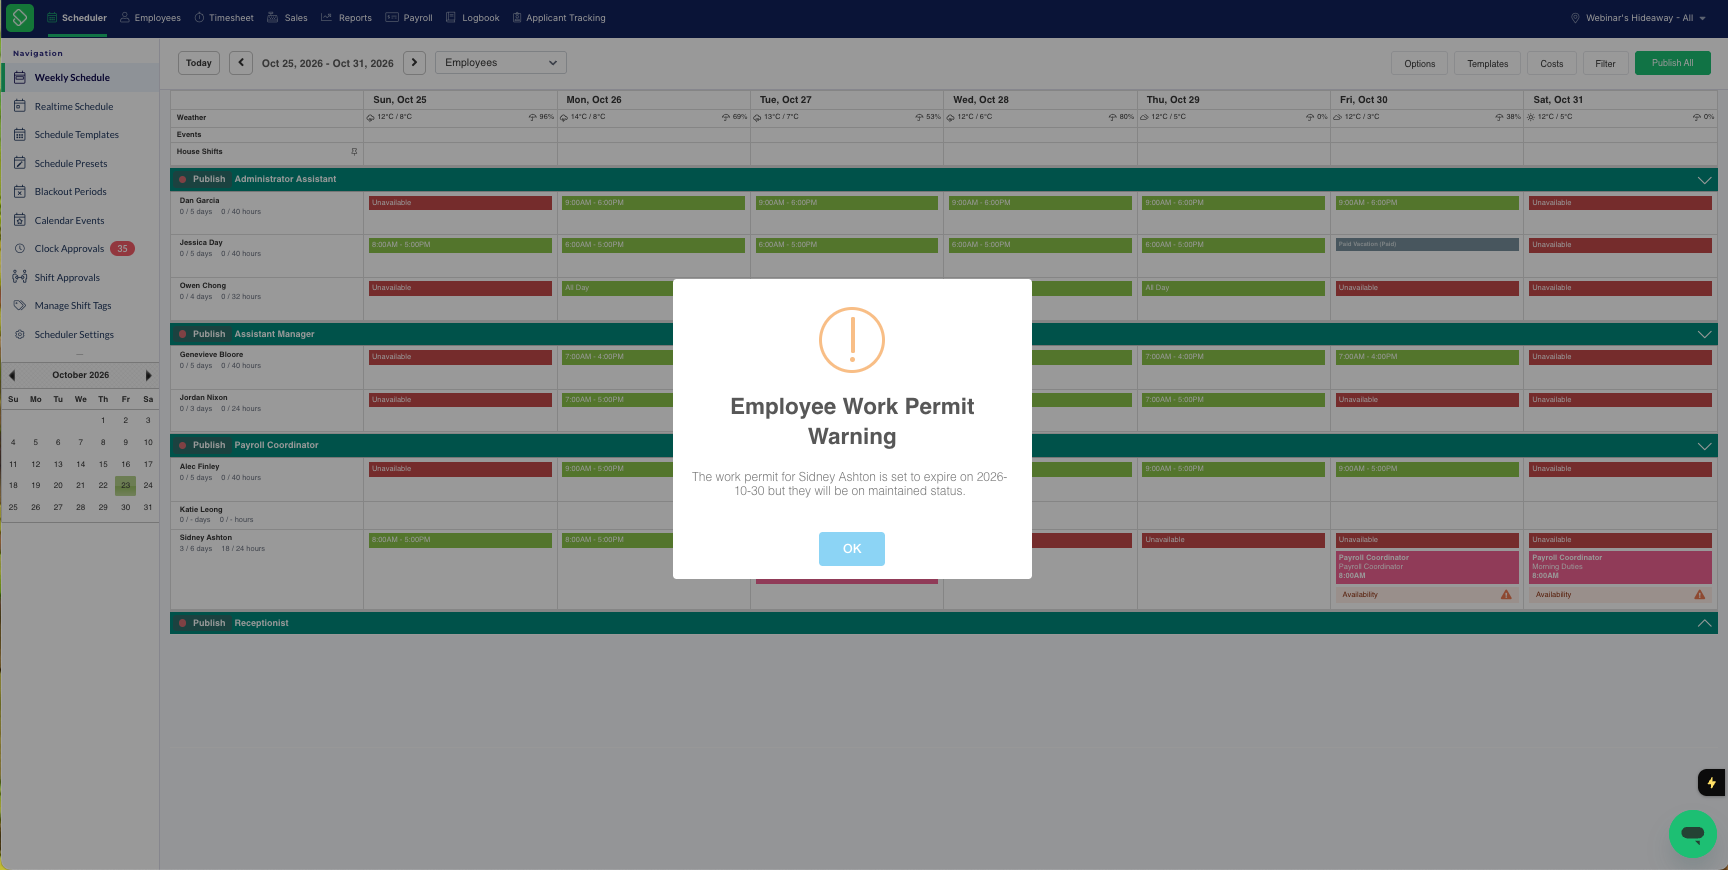
Task: Open Scheduler Settings in the sidebar
Action: 74,334
